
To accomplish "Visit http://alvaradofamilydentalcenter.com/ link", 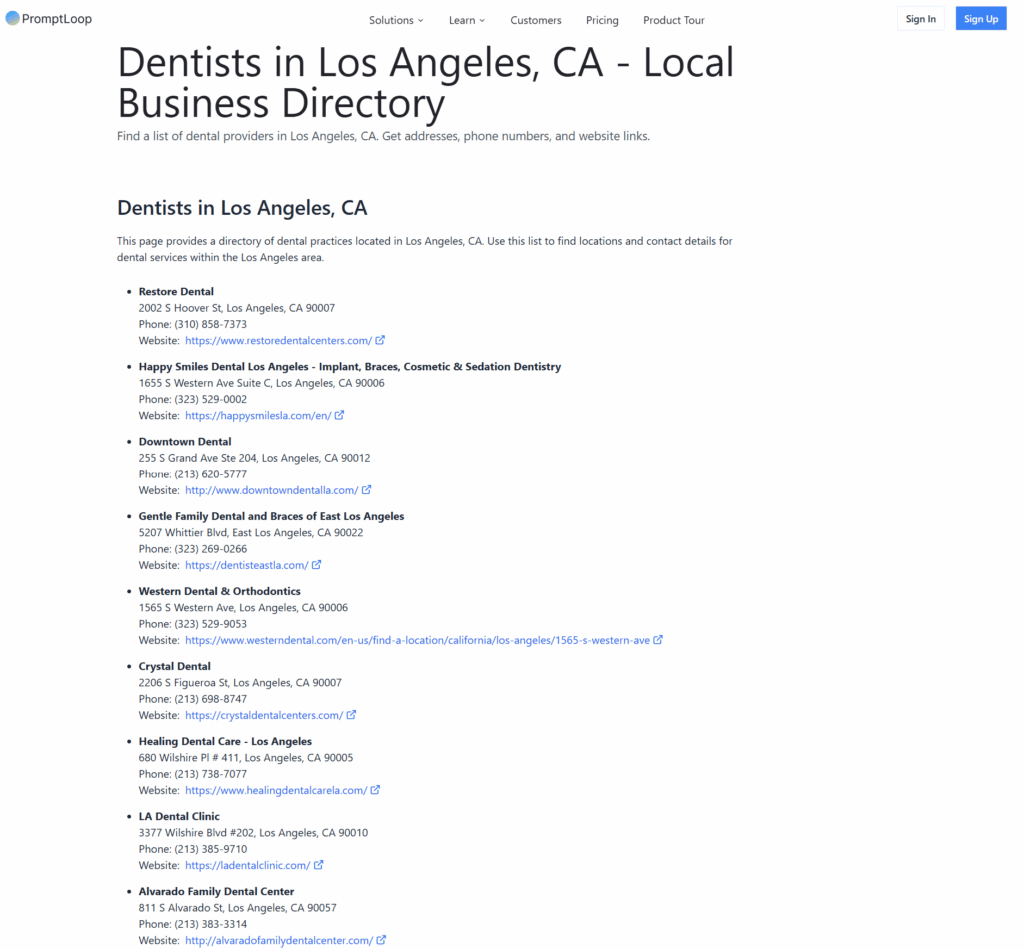I will click(279, 941).
